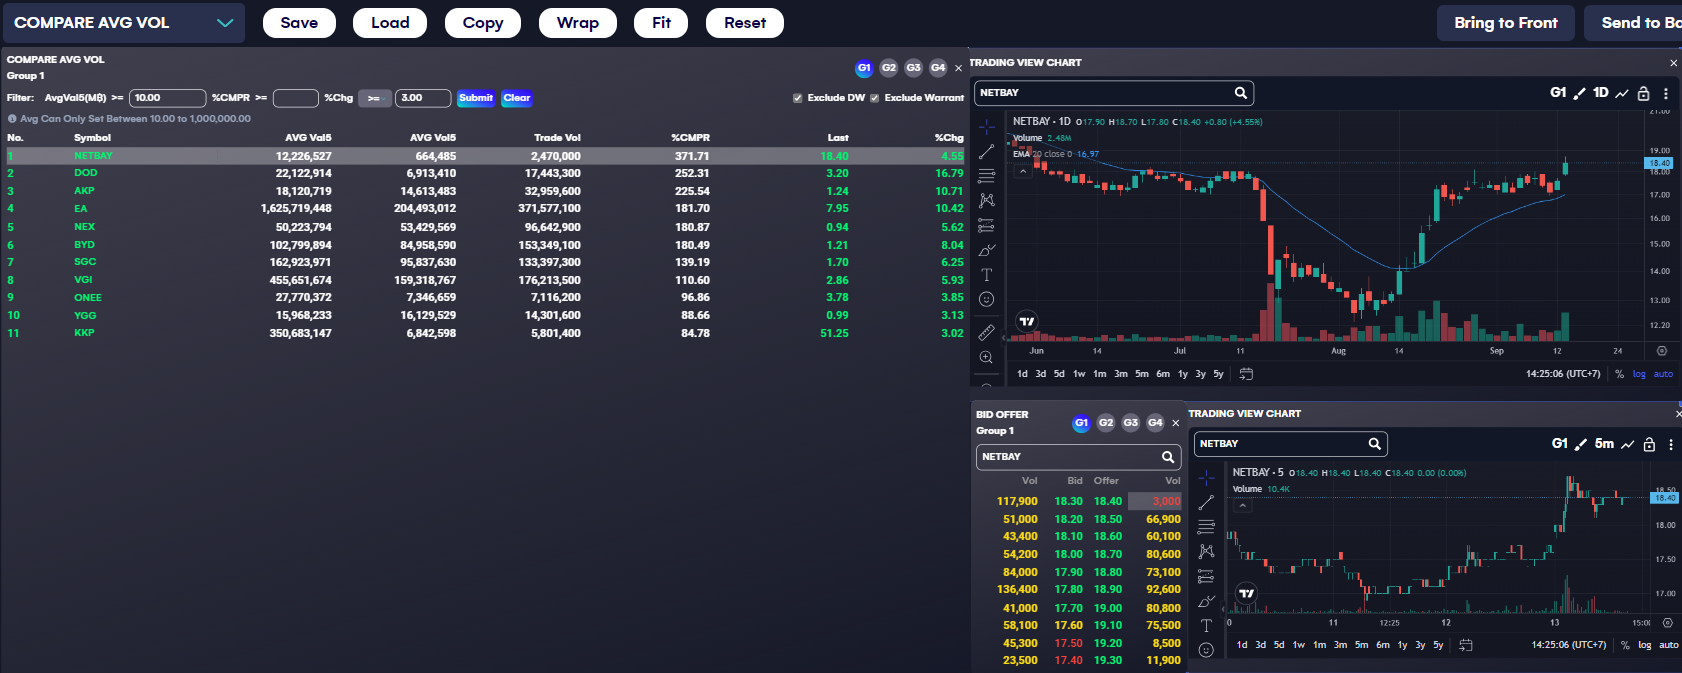The width and height of the screenshot is (1682, 673).
Task: Switch Compare Avg Vol to group G2
Action: [x=889, y=68]
